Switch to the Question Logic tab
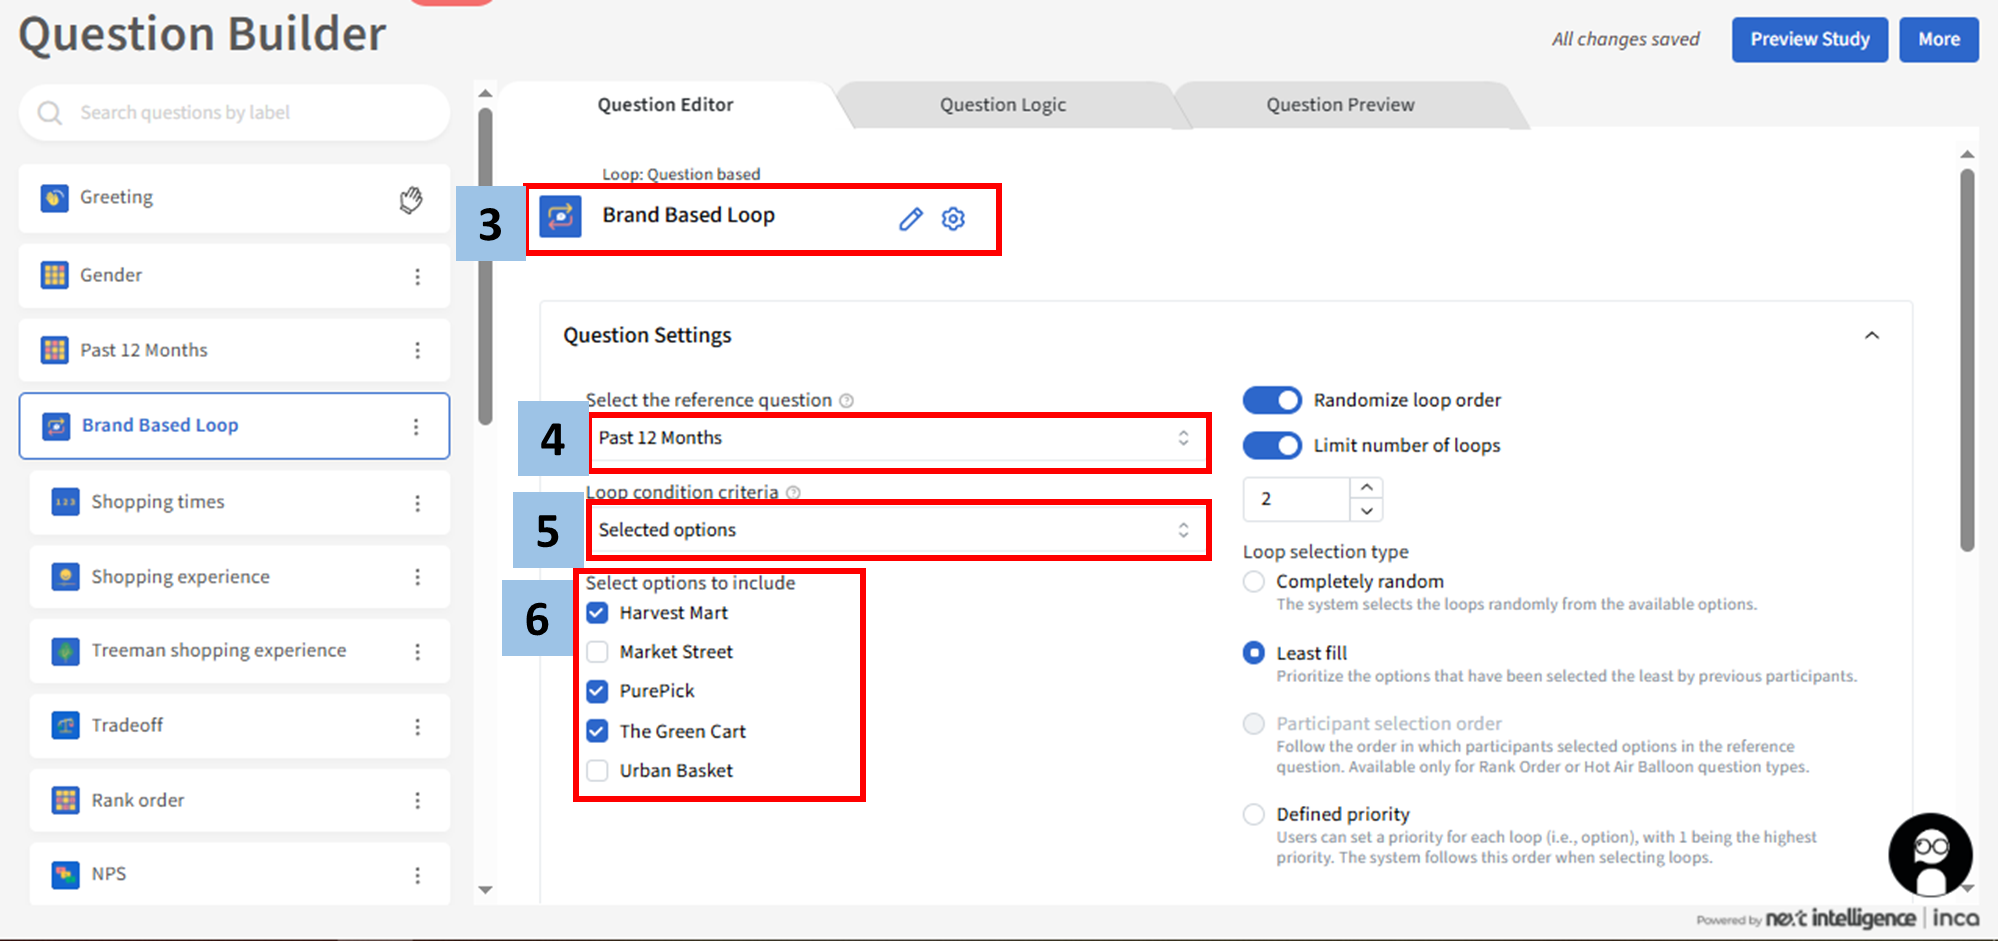The height and width of the screenshot is (941, 1998). click(x=1002, y=105)
